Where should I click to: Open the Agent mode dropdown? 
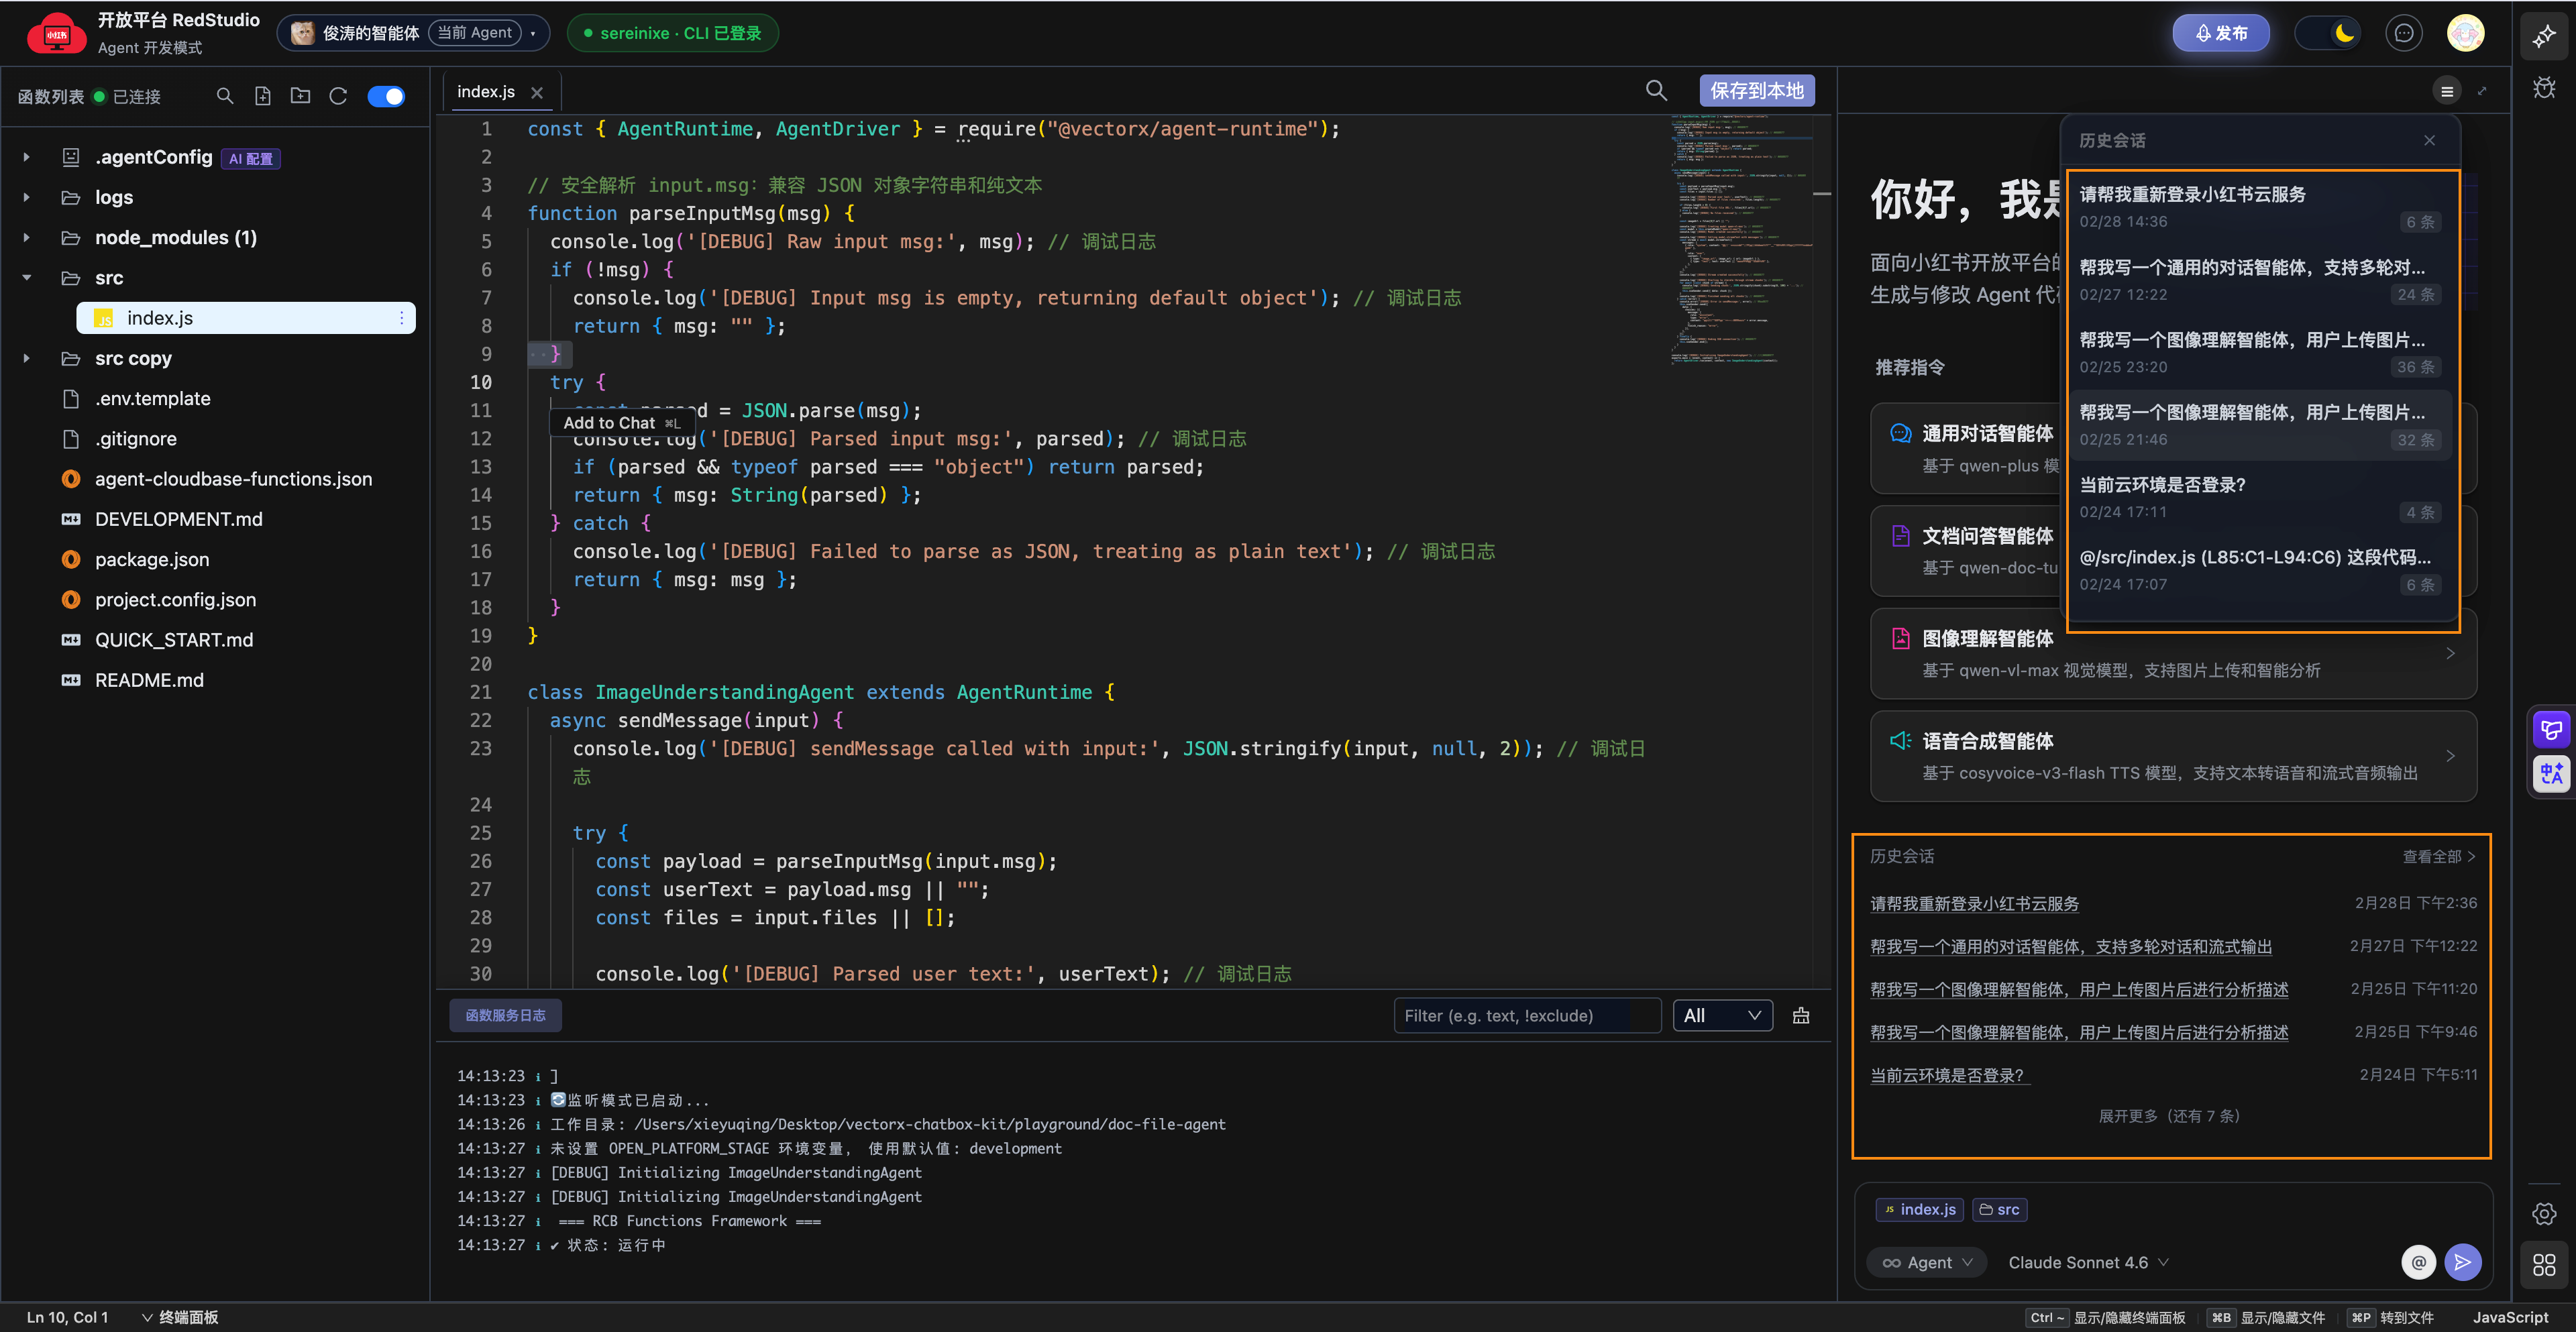tap(1927, 1262)
